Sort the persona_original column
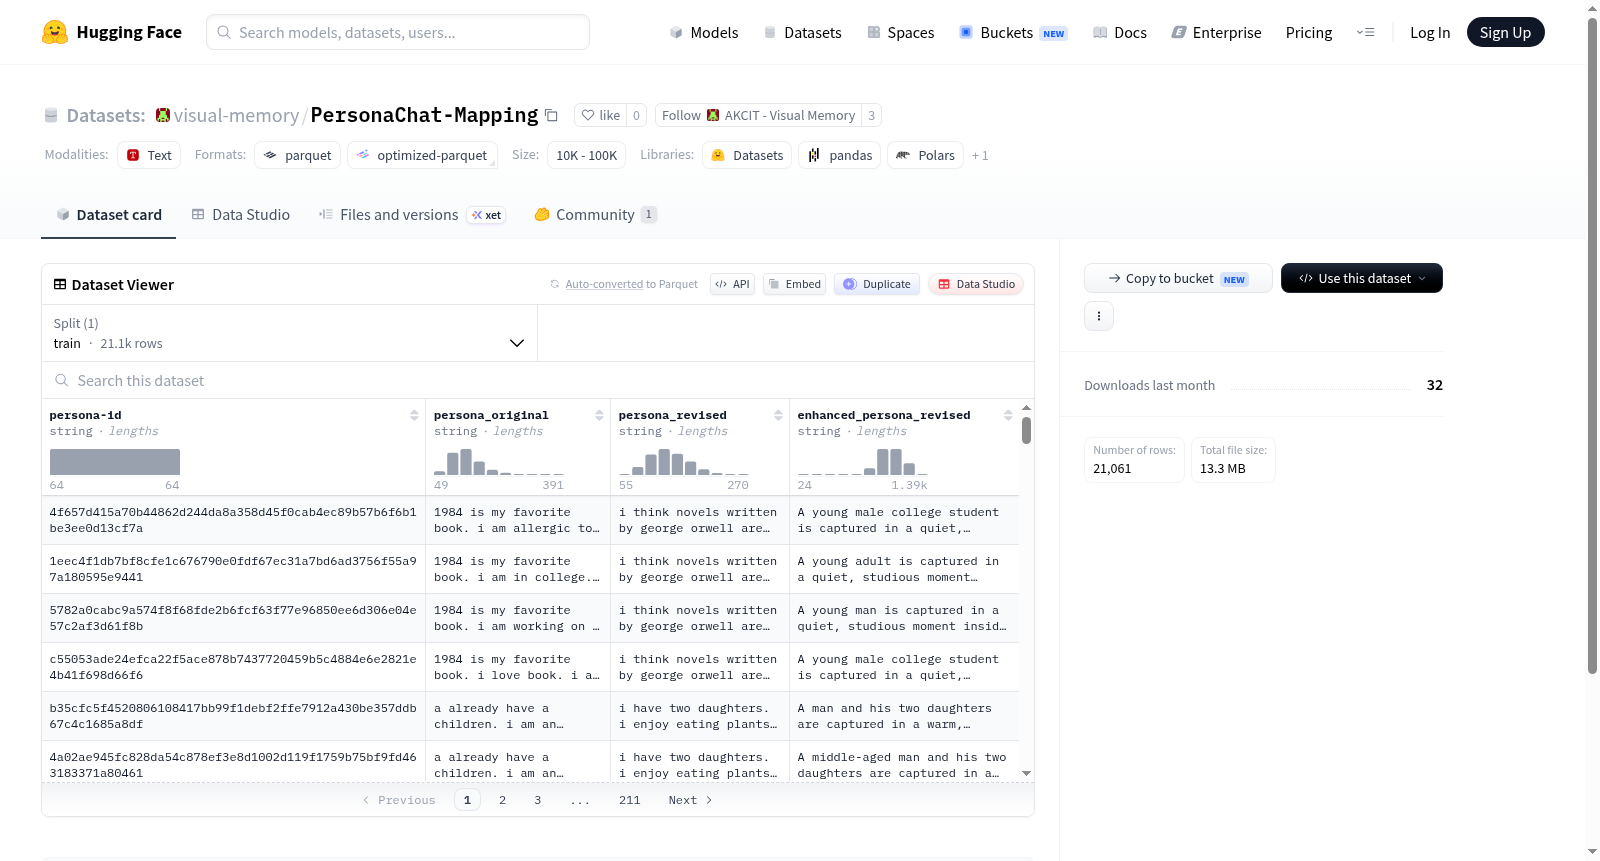1600x861 pixels. (x=599, y=415)
